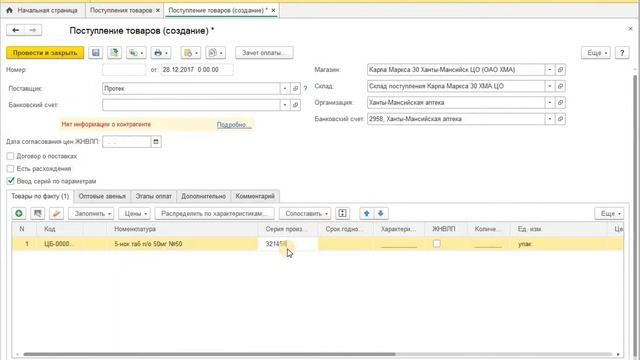Close the Поступление товаров (создание) tab

click(273, 10)
